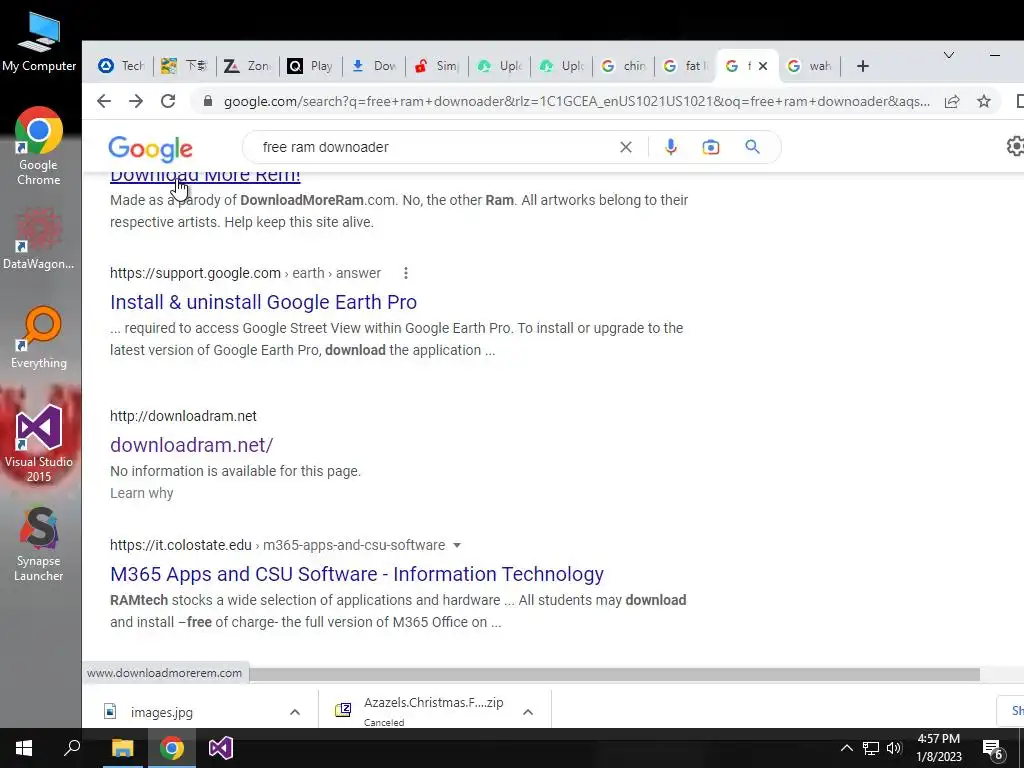Switch to Dow download tab

pyautogui.click(x=374, y=66)
